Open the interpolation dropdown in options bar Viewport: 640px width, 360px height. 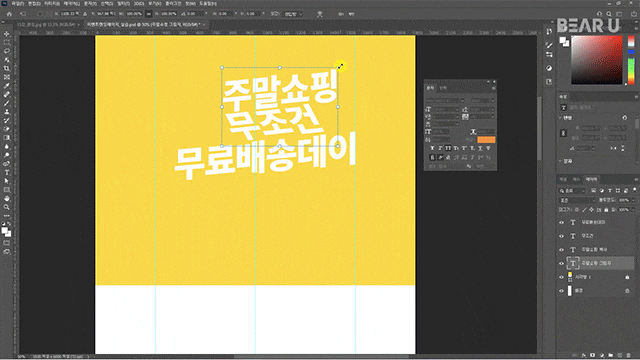[x=293, y=14]
